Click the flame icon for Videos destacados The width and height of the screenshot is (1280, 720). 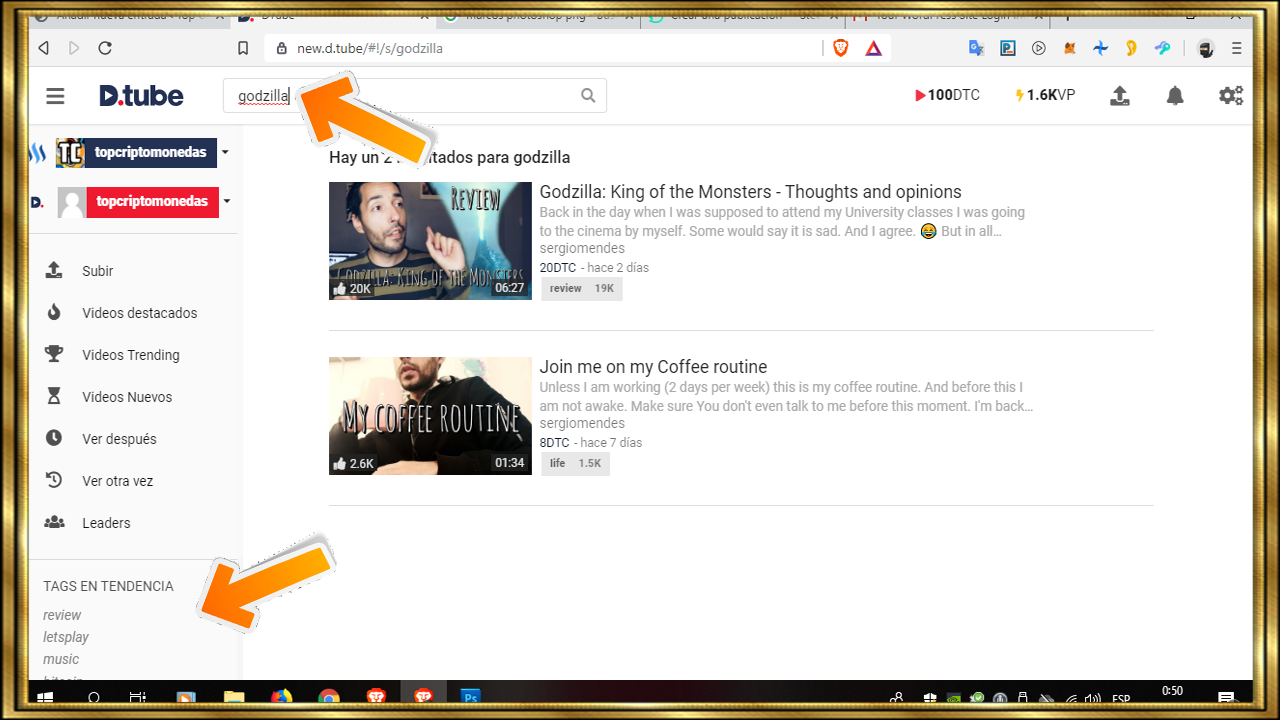point(54,313)
